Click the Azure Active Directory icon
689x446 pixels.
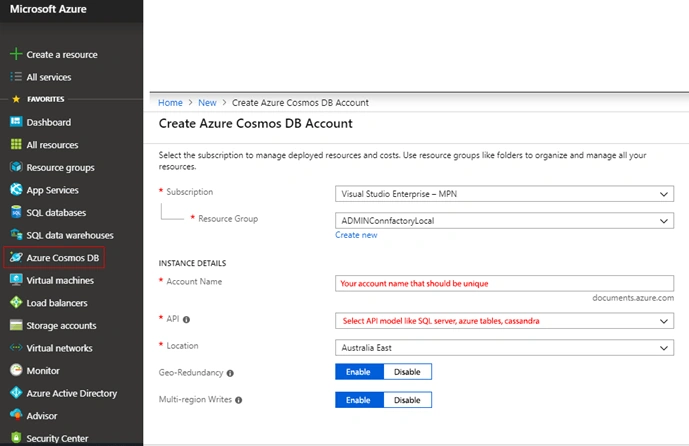(16, 393)
